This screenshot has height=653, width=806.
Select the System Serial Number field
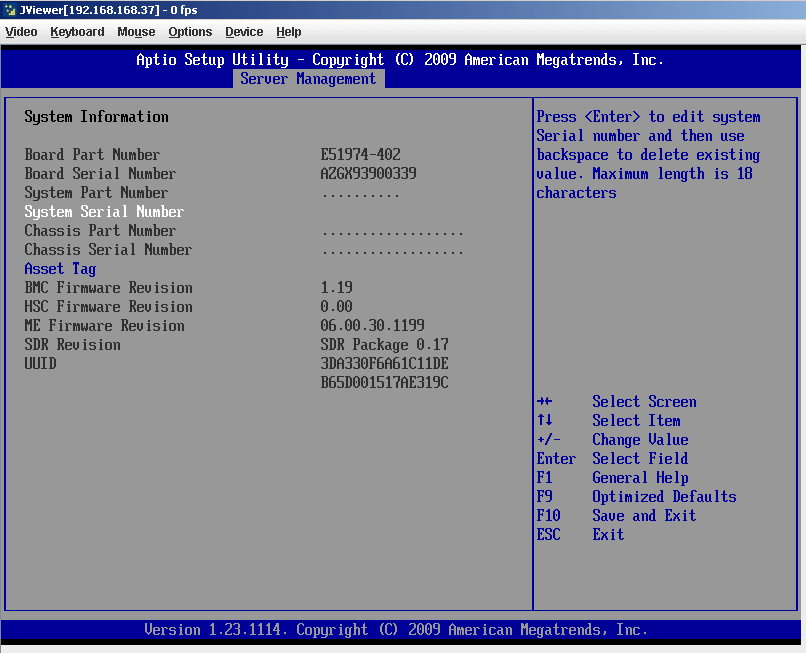104,212
